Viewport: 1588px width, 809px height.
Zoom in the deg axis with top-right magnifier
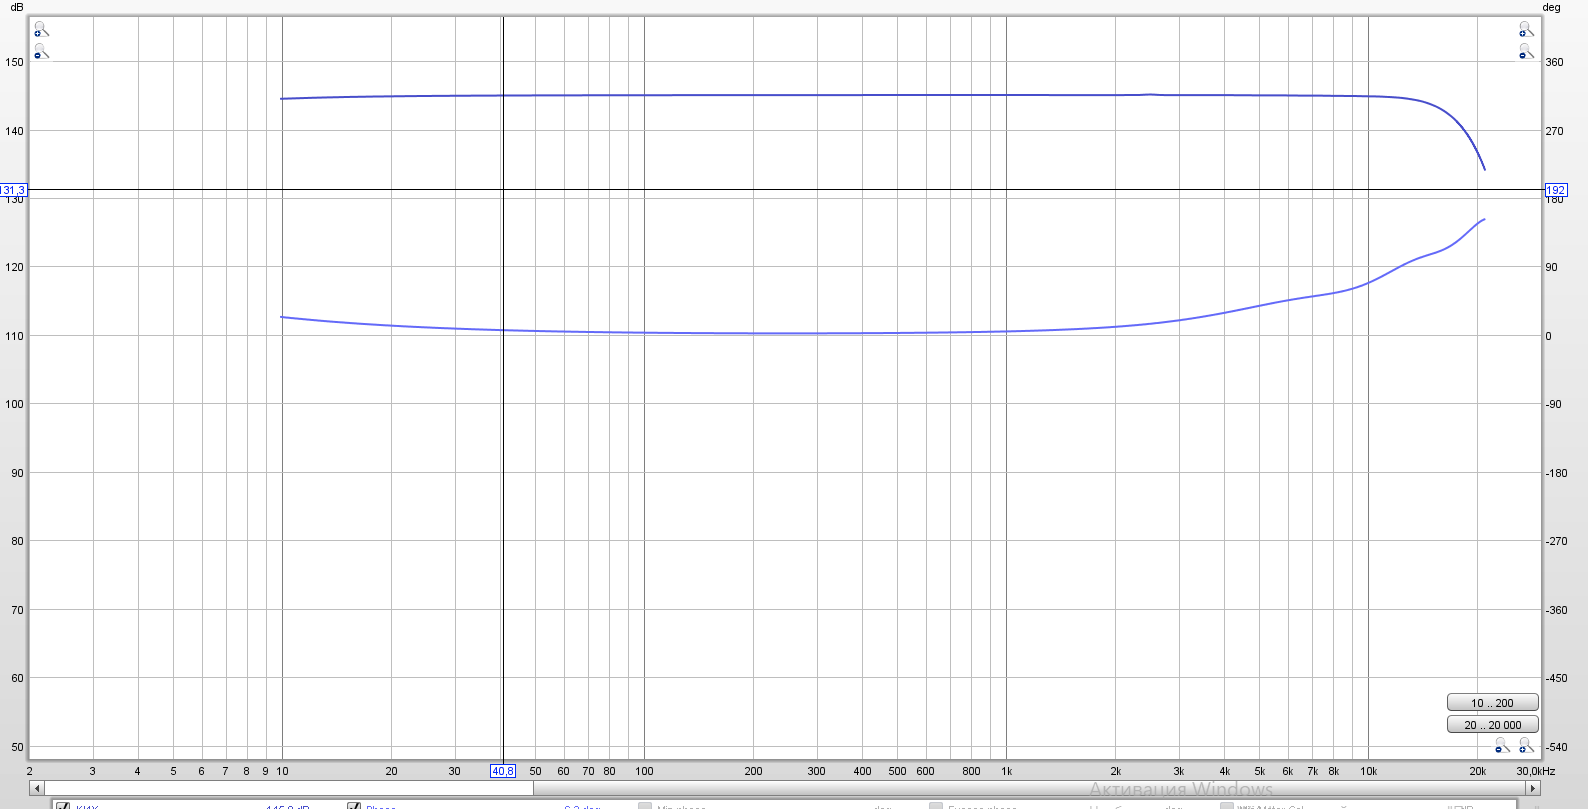[x=1526, y=30]
